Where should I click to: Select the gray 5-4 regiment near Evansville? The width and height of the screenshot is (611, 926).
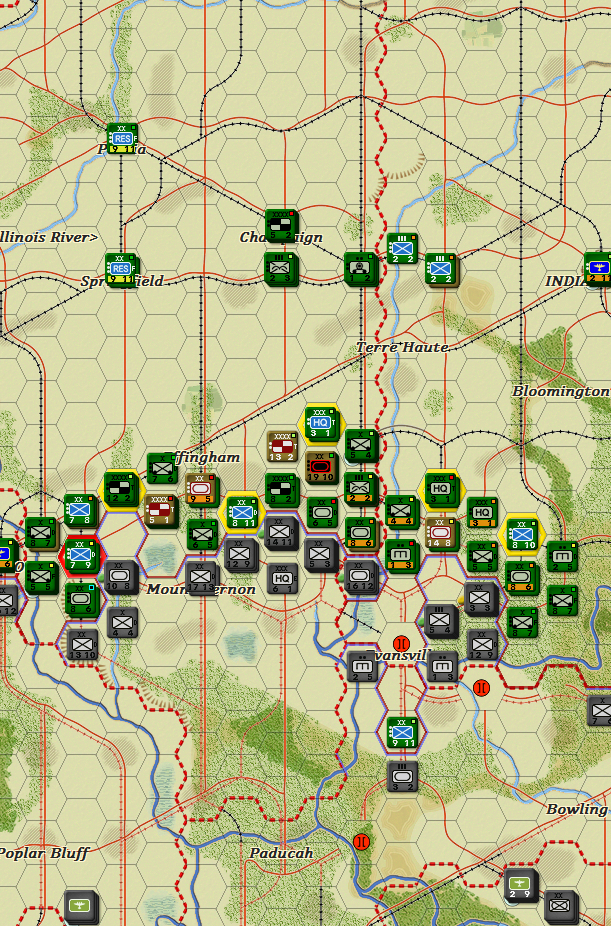click(x=441, y=621)
